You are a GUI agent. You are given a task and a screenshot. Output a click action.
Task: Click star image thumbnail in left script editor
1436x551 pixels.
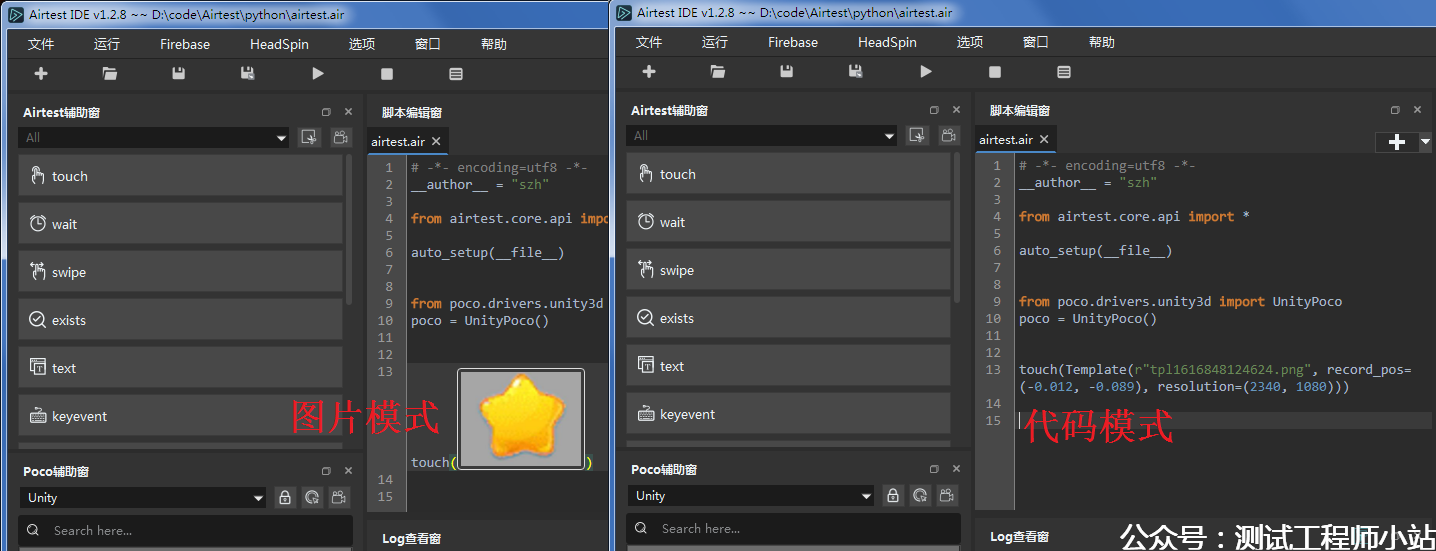pyautogui.click(x=521, y=420)
